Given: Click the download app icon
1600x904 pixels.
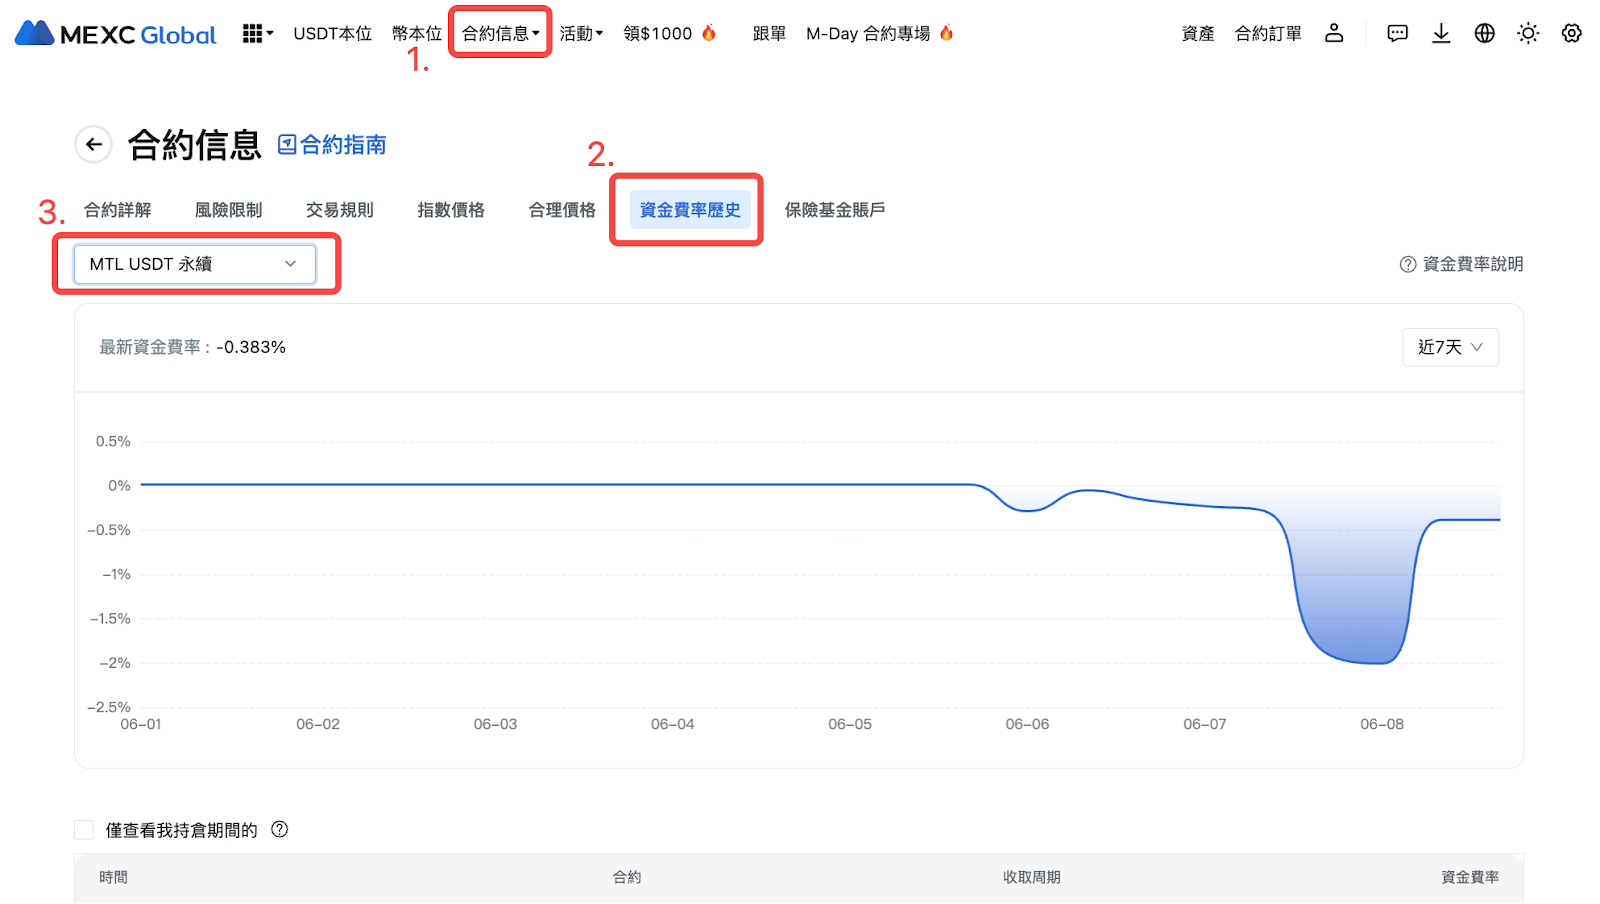Looking at the screenshot, I should (1441, 33).
